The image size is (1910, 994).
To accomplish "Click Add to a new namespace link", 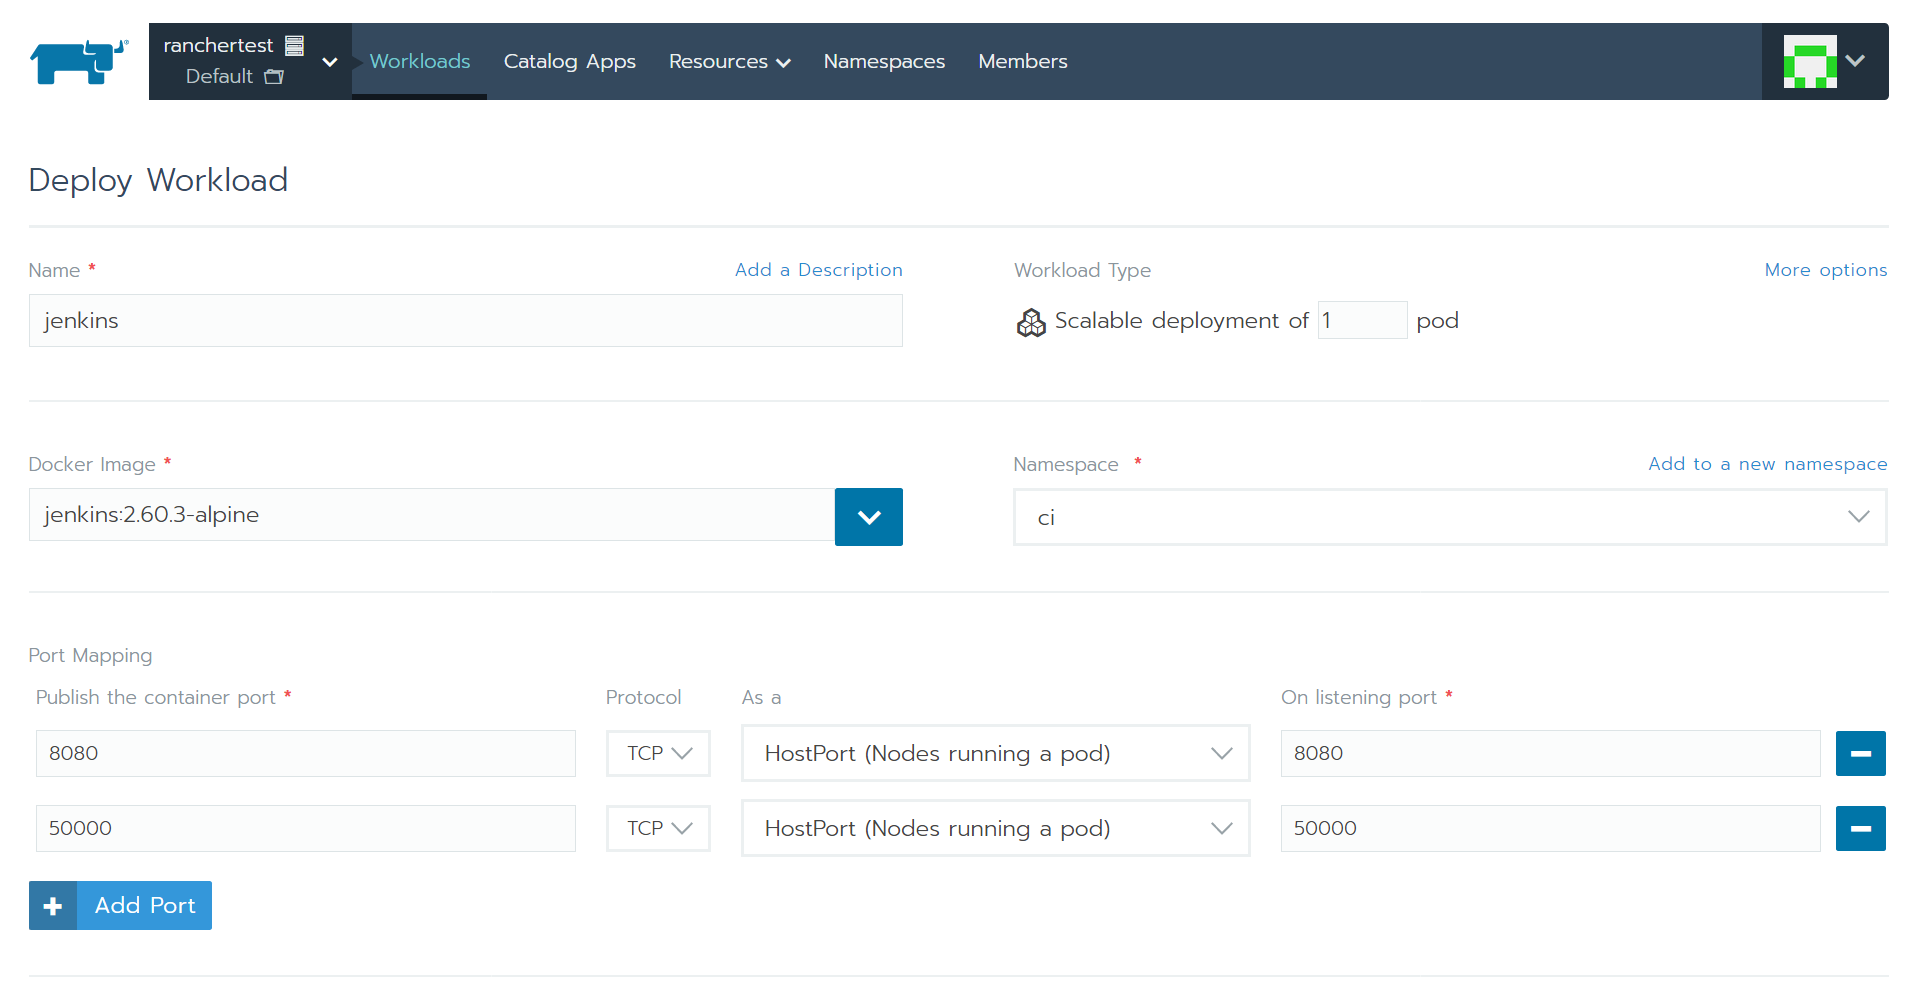I will (1768, 464).
